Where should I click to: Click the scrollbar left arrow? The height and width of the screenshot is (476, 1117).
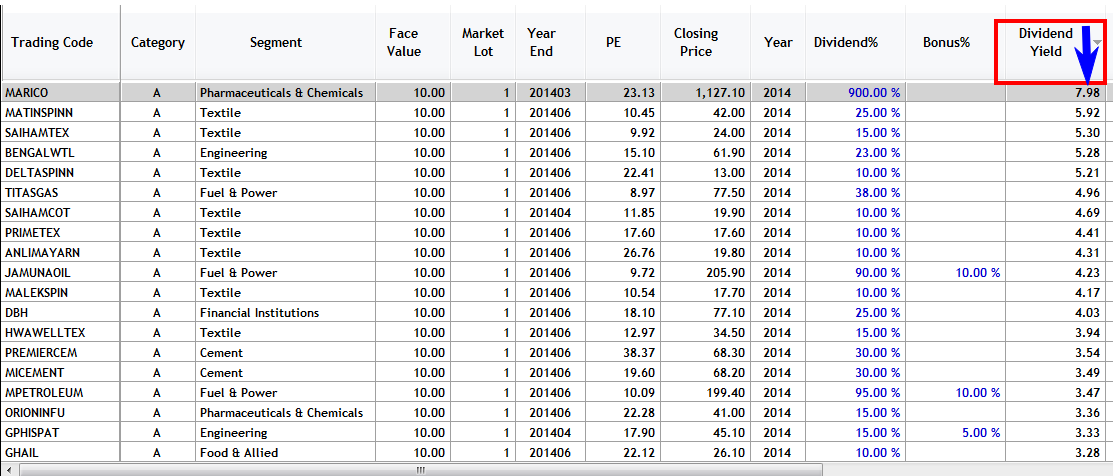pos(9,470)
